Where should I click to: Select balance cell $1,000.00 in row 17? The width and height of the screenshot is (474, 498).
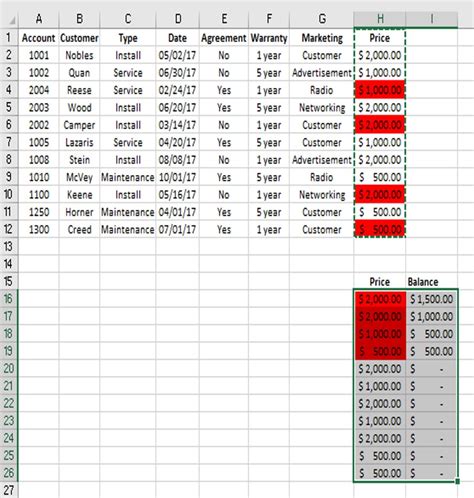[x=432, y=316]
